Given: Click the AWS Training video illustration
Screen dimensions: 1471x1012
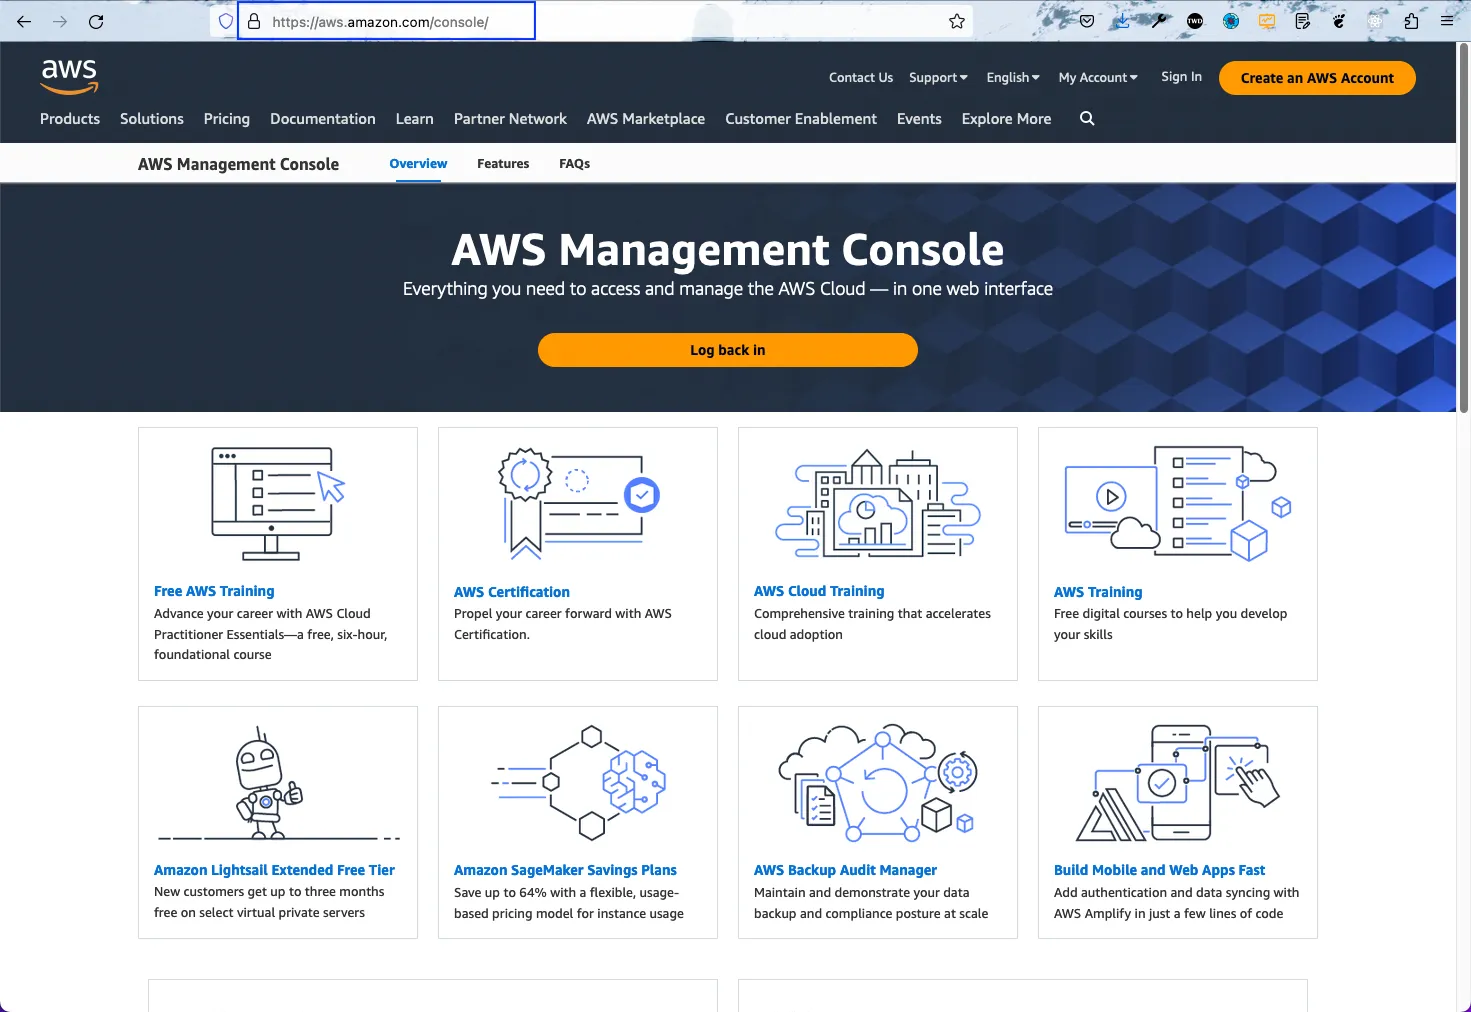Looking at the screenshot, I should [x=1178, y=503].
